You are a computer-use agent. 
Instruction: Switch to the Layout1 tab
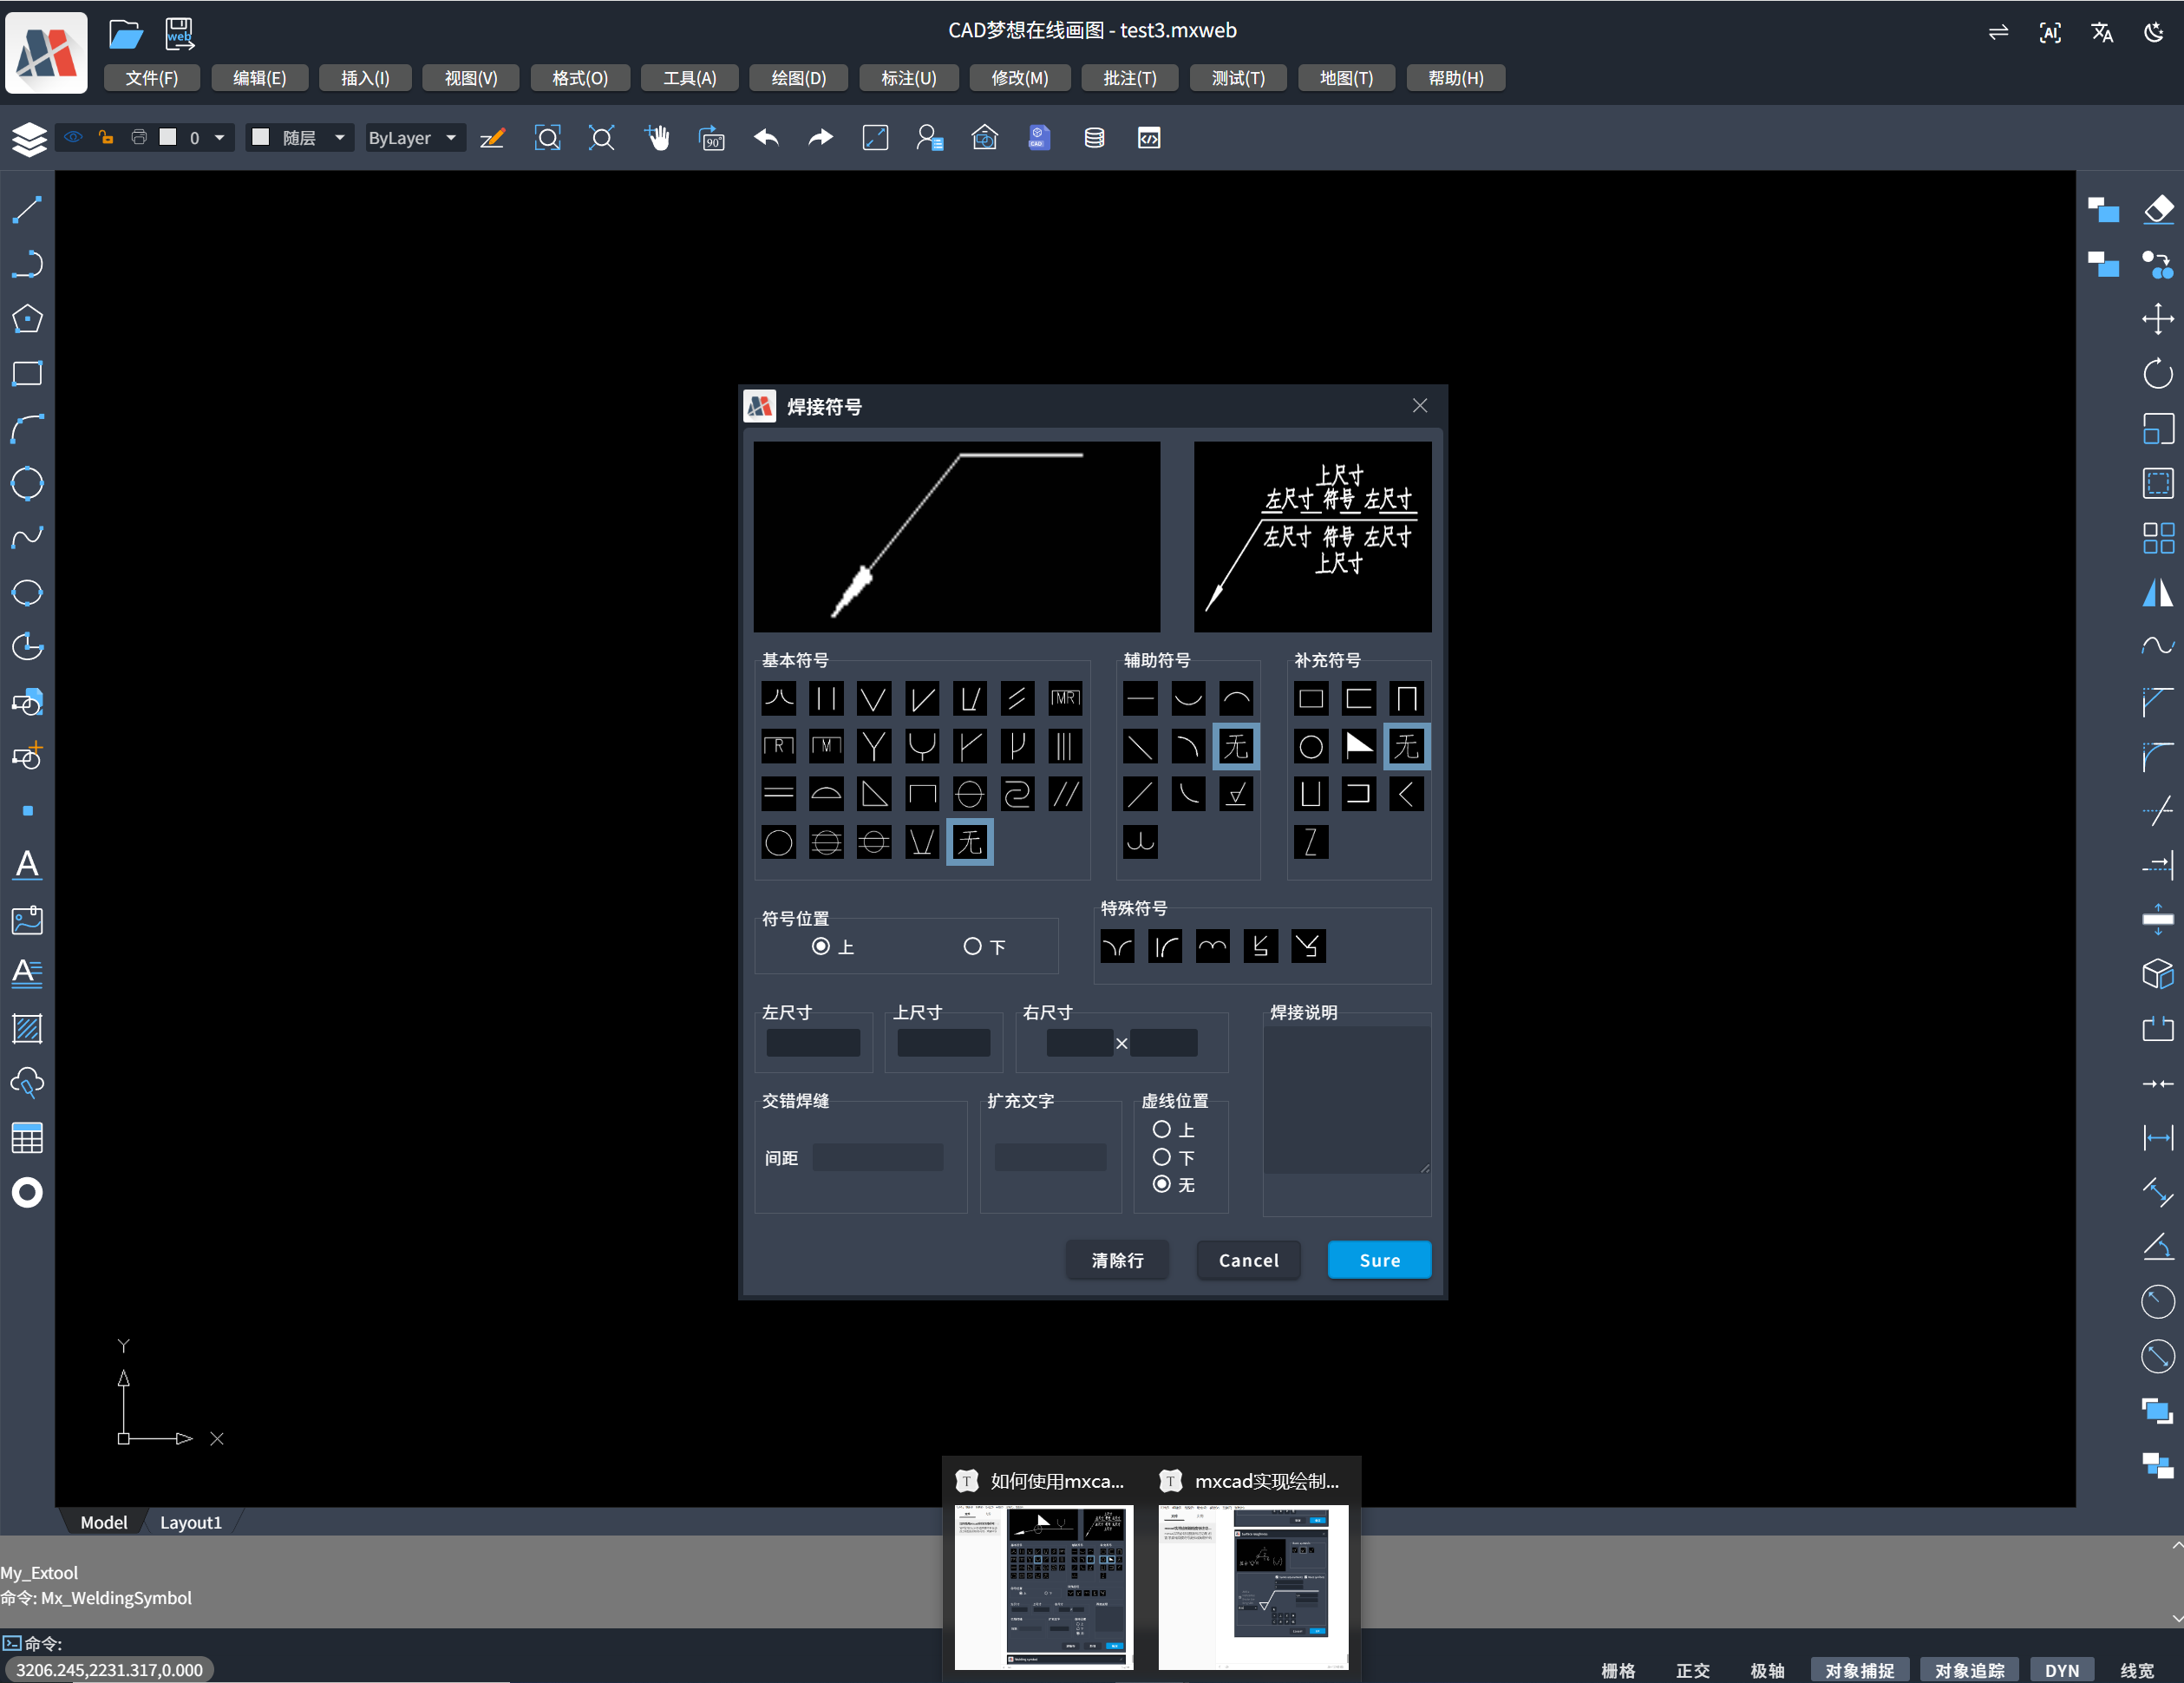(x=191, y=1522)
